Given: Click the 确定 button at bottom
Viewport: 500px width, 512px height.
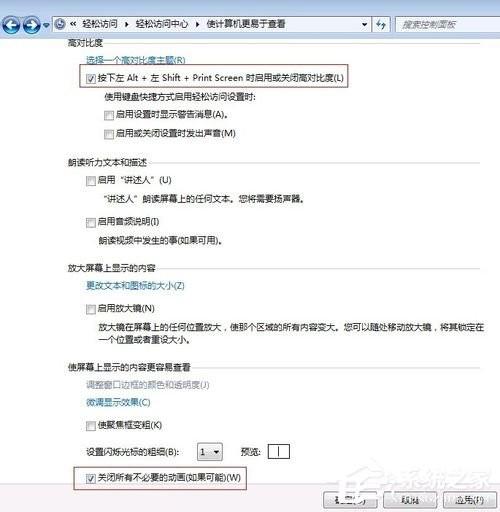Looking at the screenshot, I should 350,500.
